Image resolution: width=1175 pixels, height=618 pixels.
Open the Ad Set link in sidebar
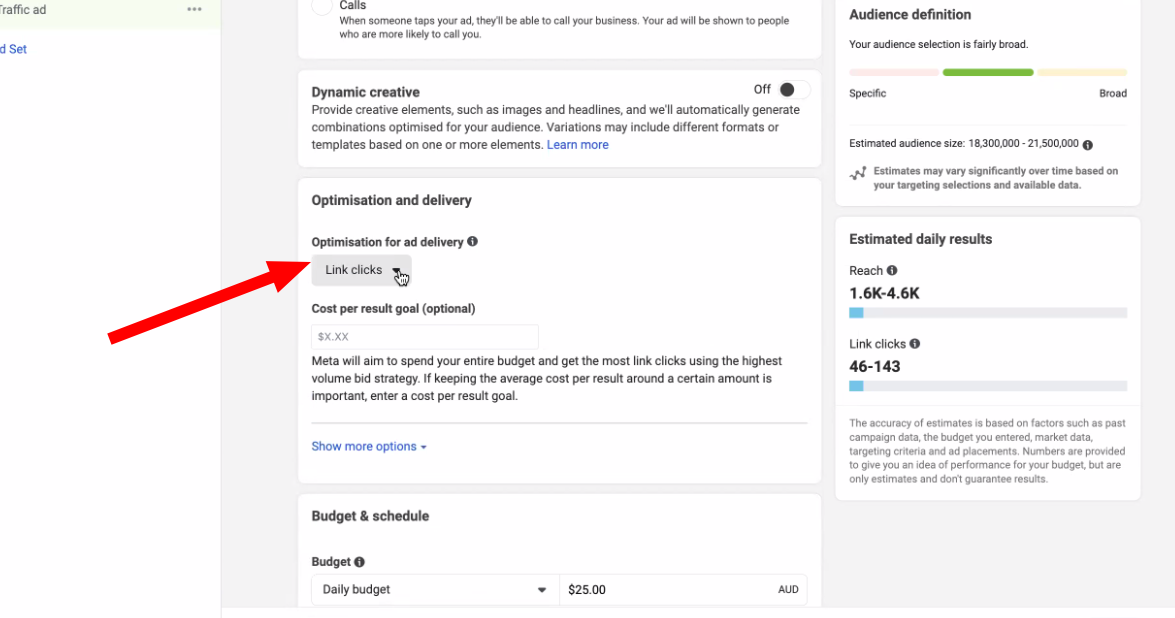tap(13, 49)
